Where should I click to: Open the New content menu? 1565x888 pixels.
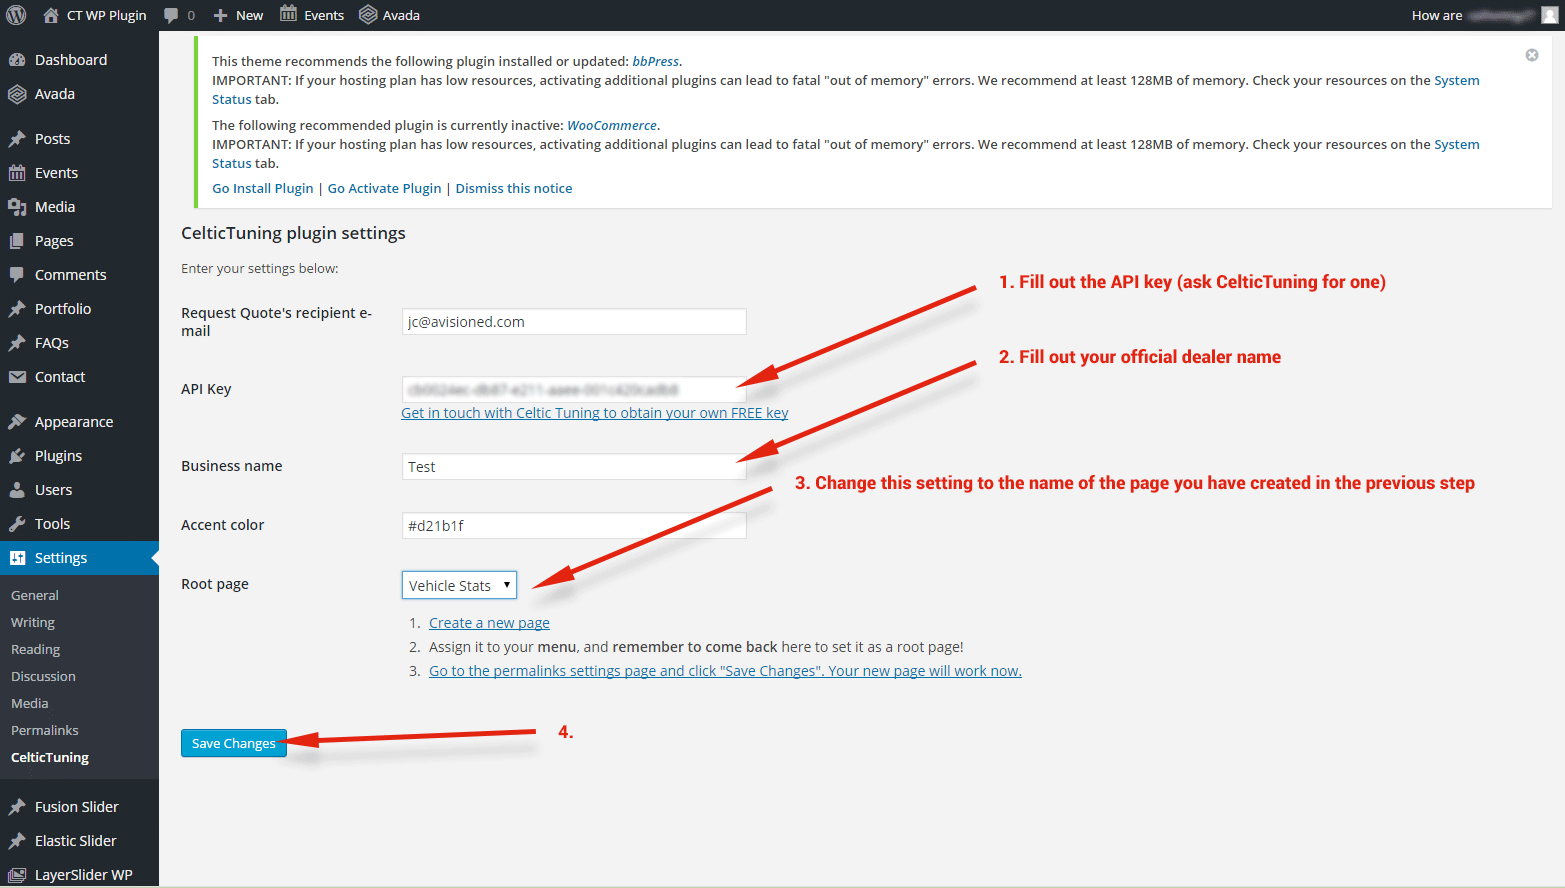239,15
